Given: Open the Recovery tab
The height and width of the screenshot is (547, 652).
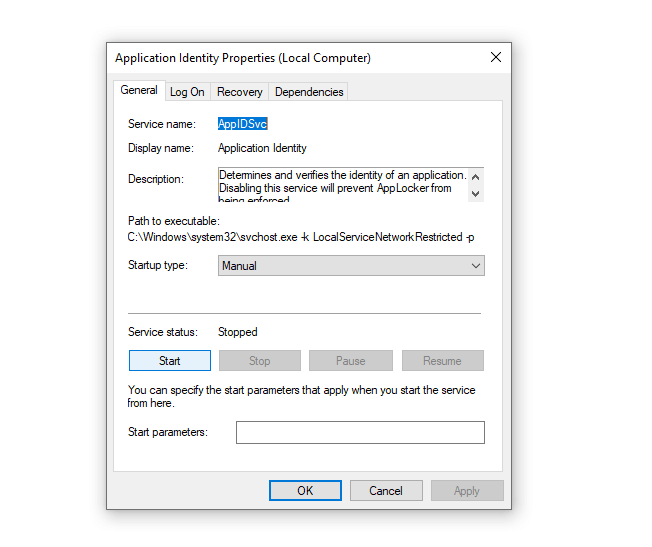Looking at the screenshot, I should pyautogui.click(x=240, y=92).
